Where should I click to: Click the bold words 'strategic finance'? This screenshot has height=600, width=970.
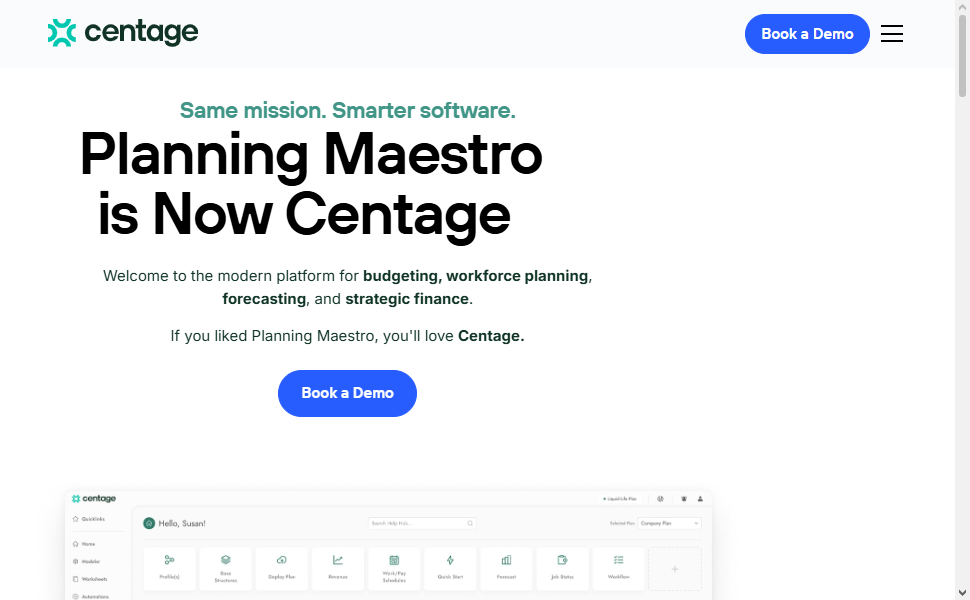[407, 299]
